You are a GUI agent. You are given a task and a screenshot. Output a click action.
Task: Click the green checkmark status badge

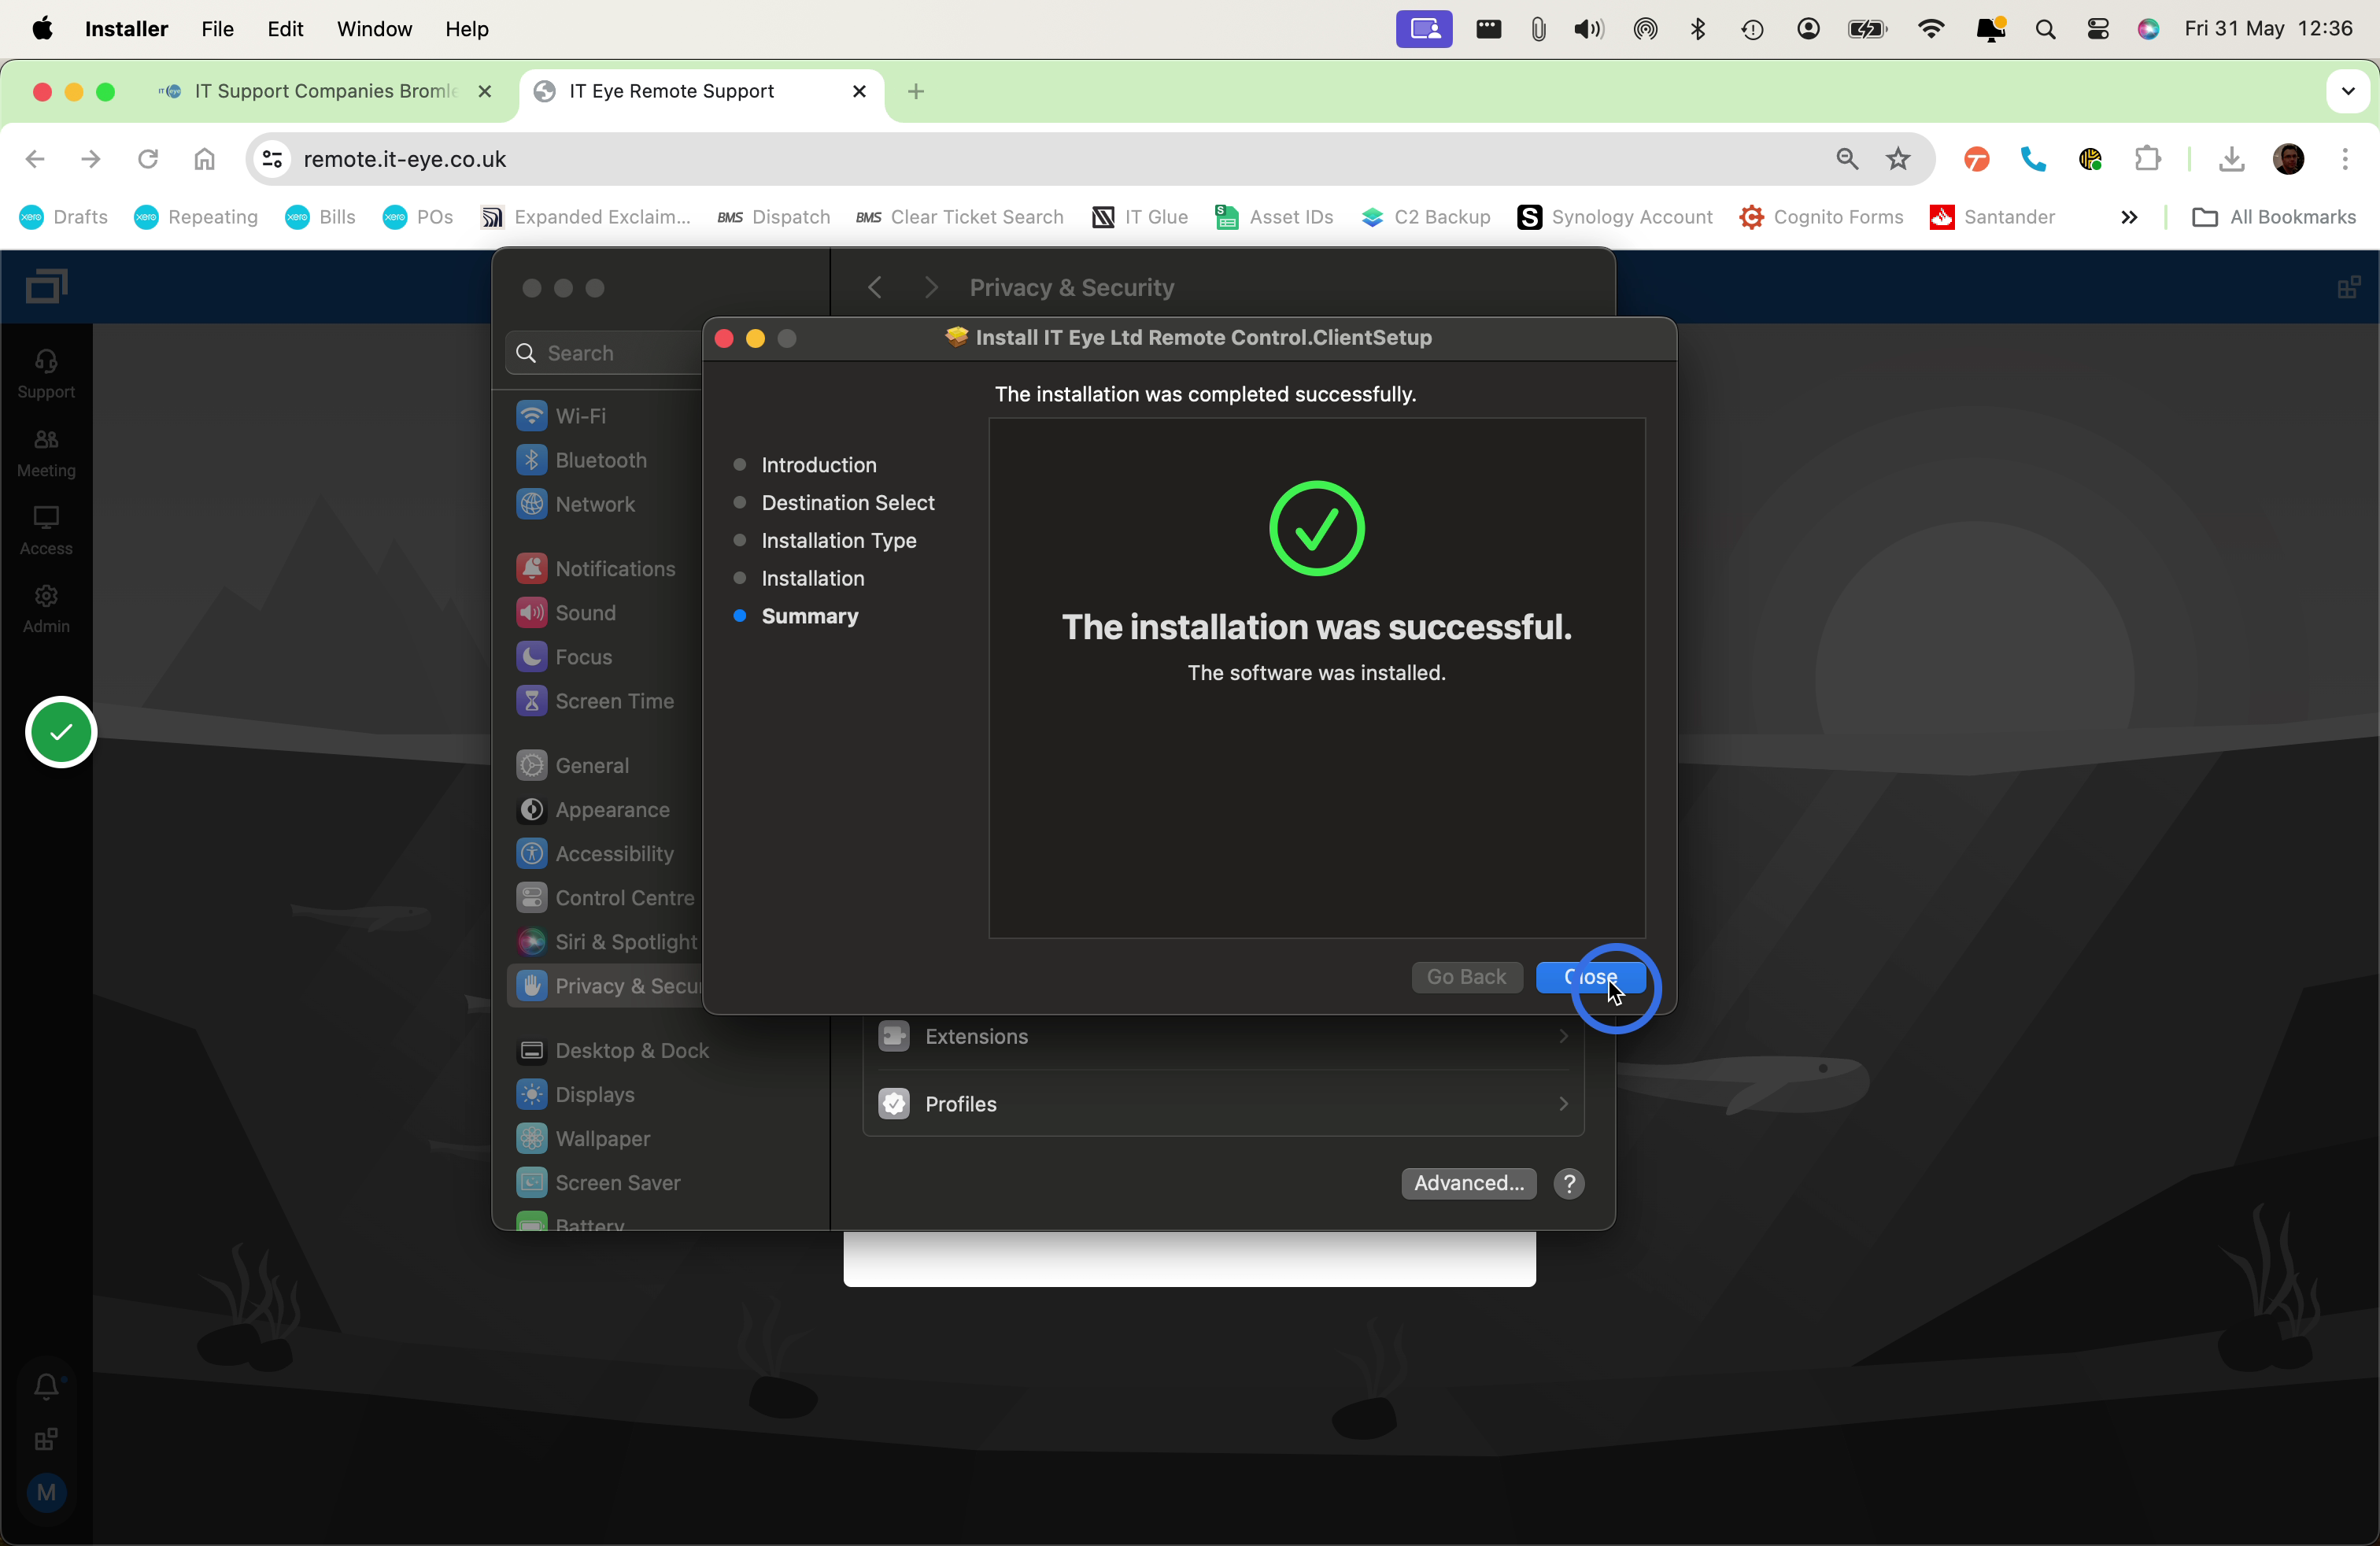[x=61, y=731]
